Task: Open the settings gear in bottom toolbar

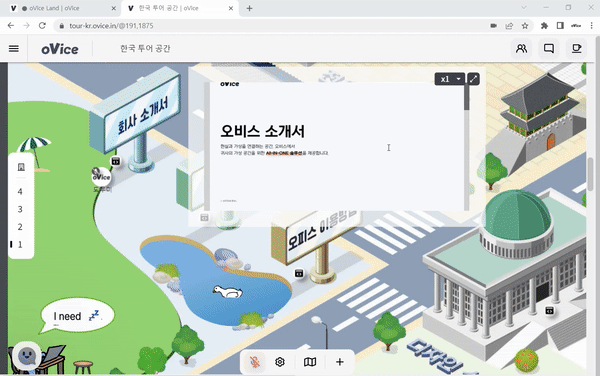Action: 280,362
